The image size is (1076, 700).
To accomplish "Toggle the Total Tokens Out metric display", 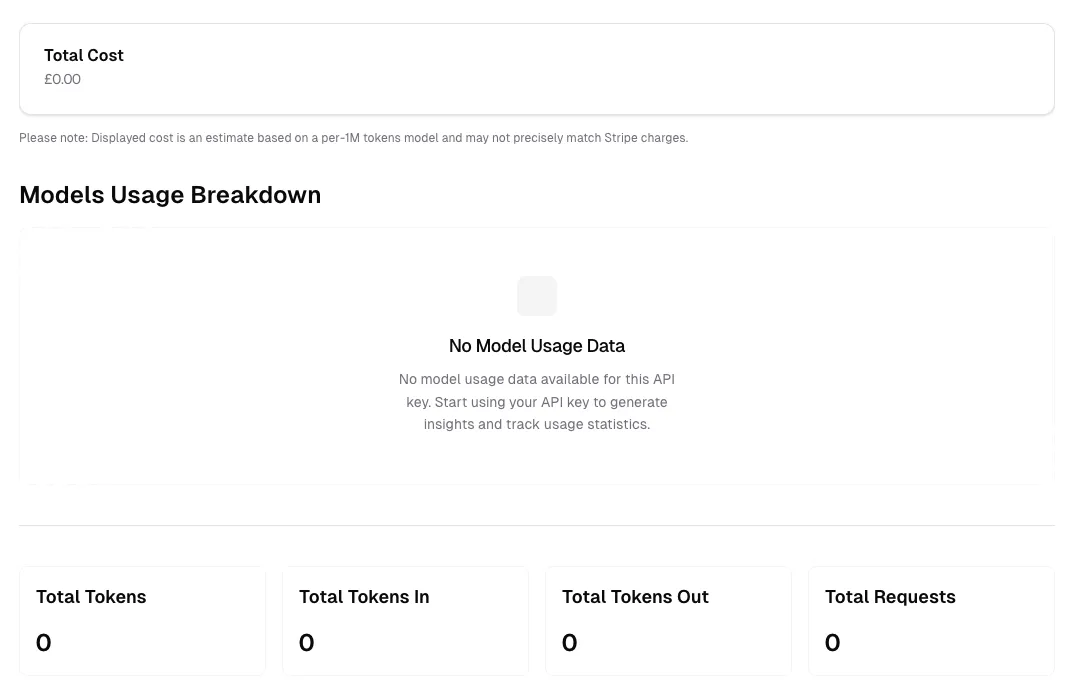I will tap(668, 620).
